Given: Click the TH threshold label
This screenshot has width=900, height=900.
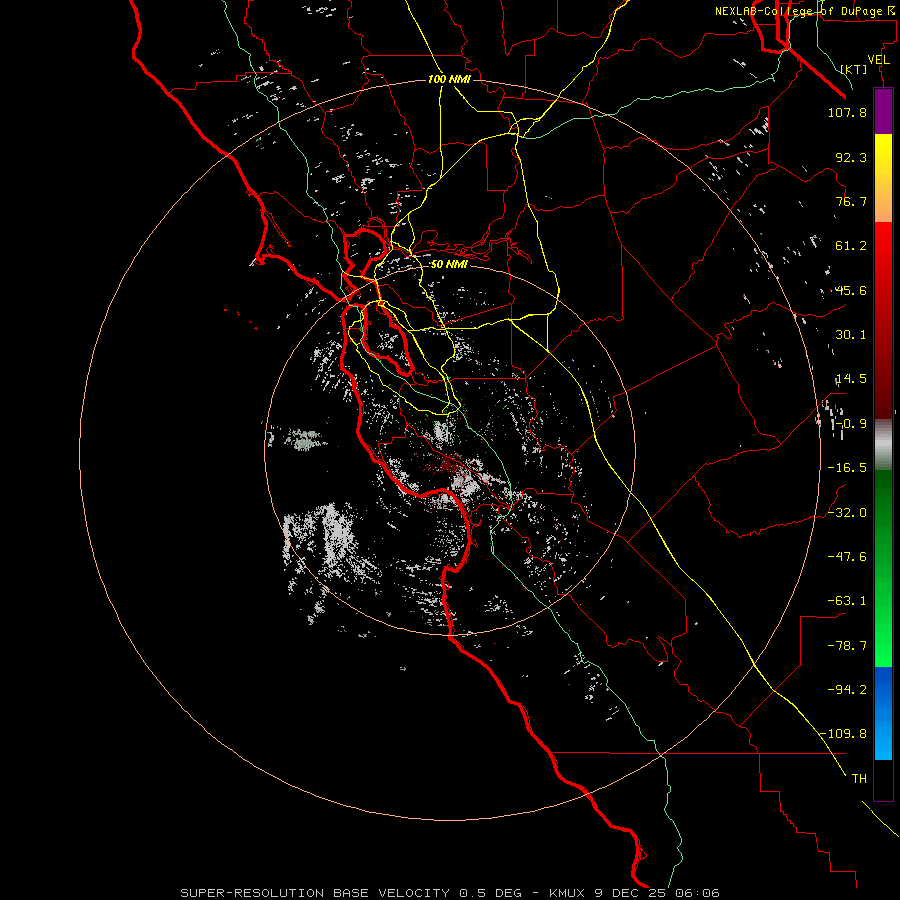Looking at the screenshot, I should point(859,779).
